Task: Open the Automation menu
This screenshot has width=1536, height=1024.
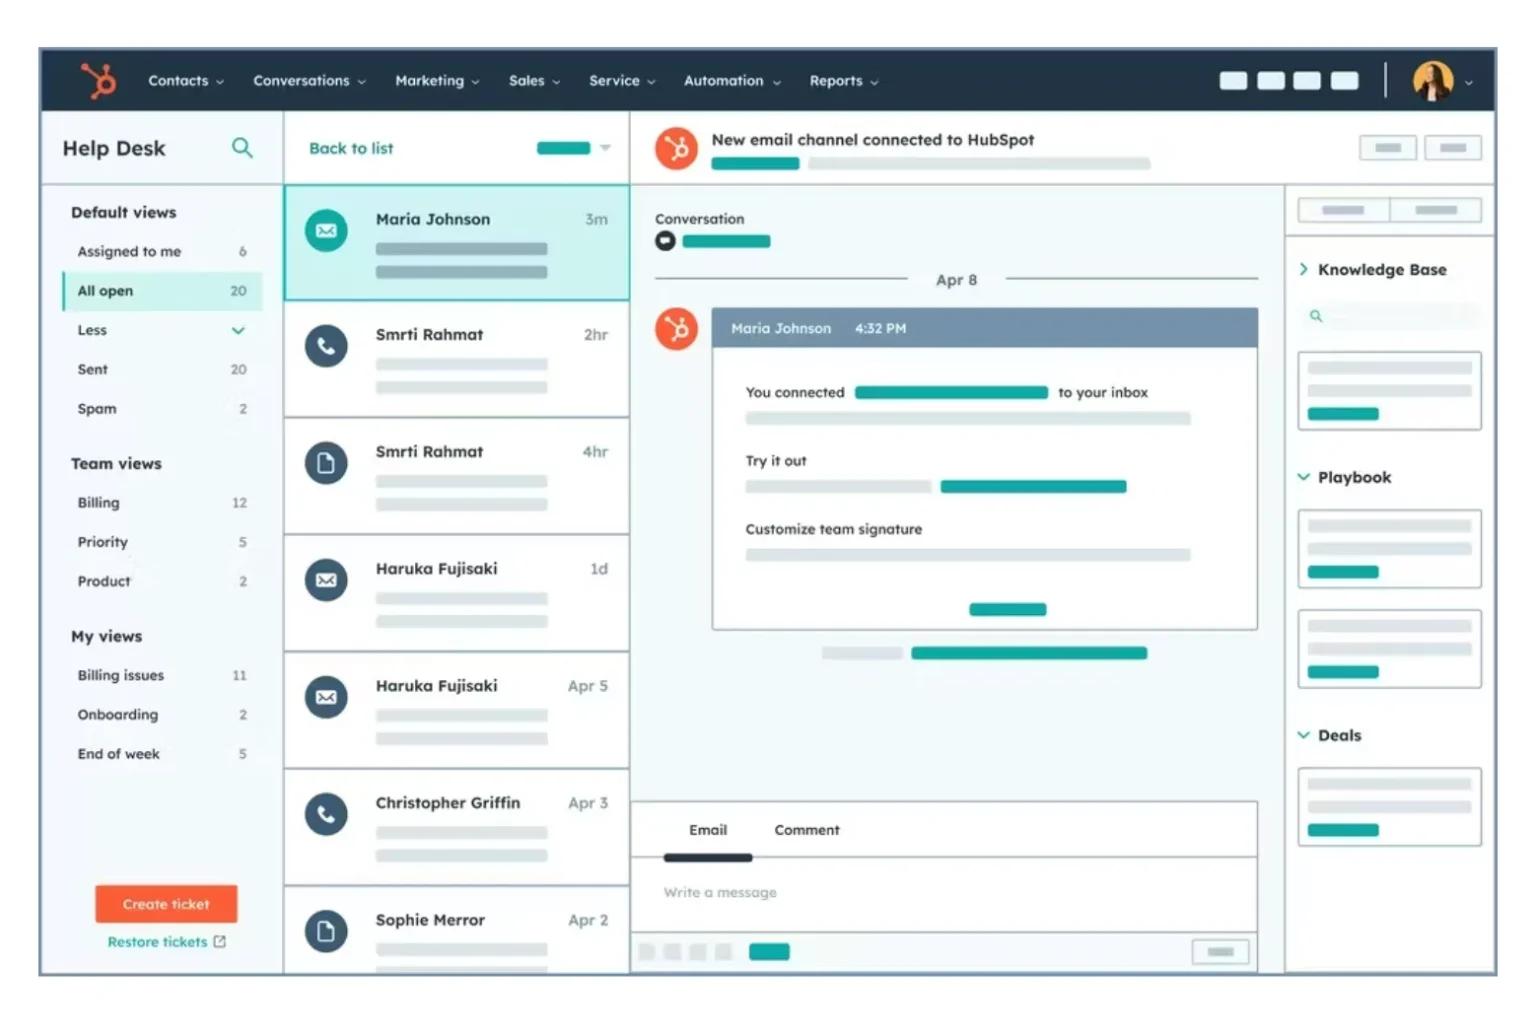Action: pyautogui.click(x=732, y=81)
